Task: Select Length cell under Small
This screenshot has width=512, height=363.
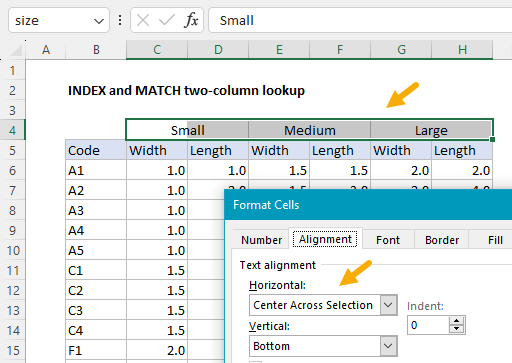Action: 218,150
